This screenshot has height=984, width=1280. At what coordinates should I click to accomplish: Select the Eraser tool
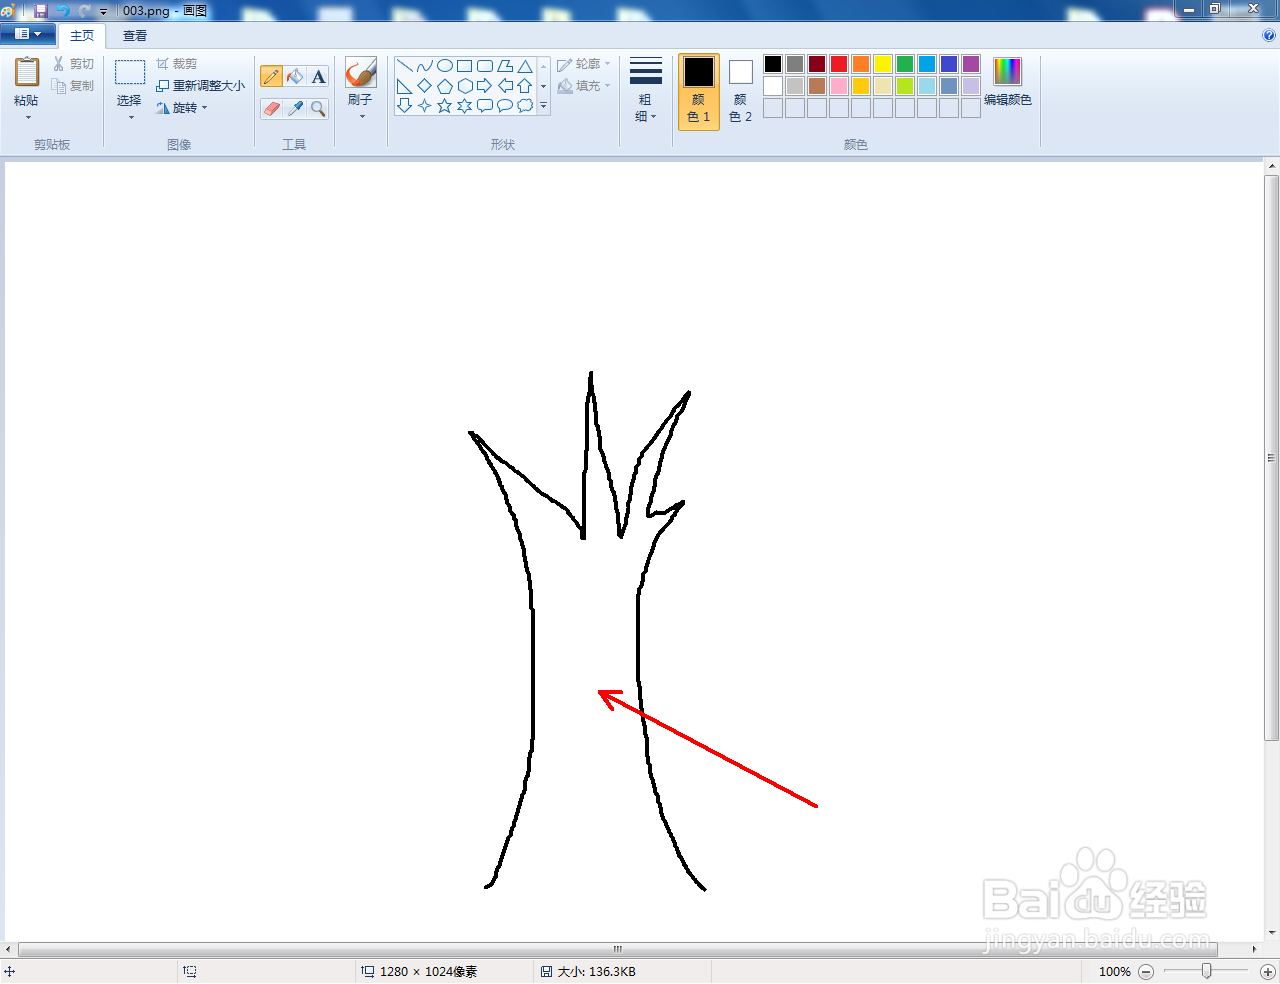(271, 108)
